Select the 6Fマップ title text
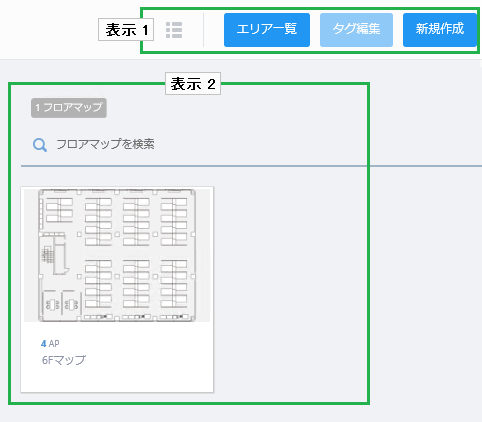The width and height of the screenshot is (482, 422). click(64, 360)
